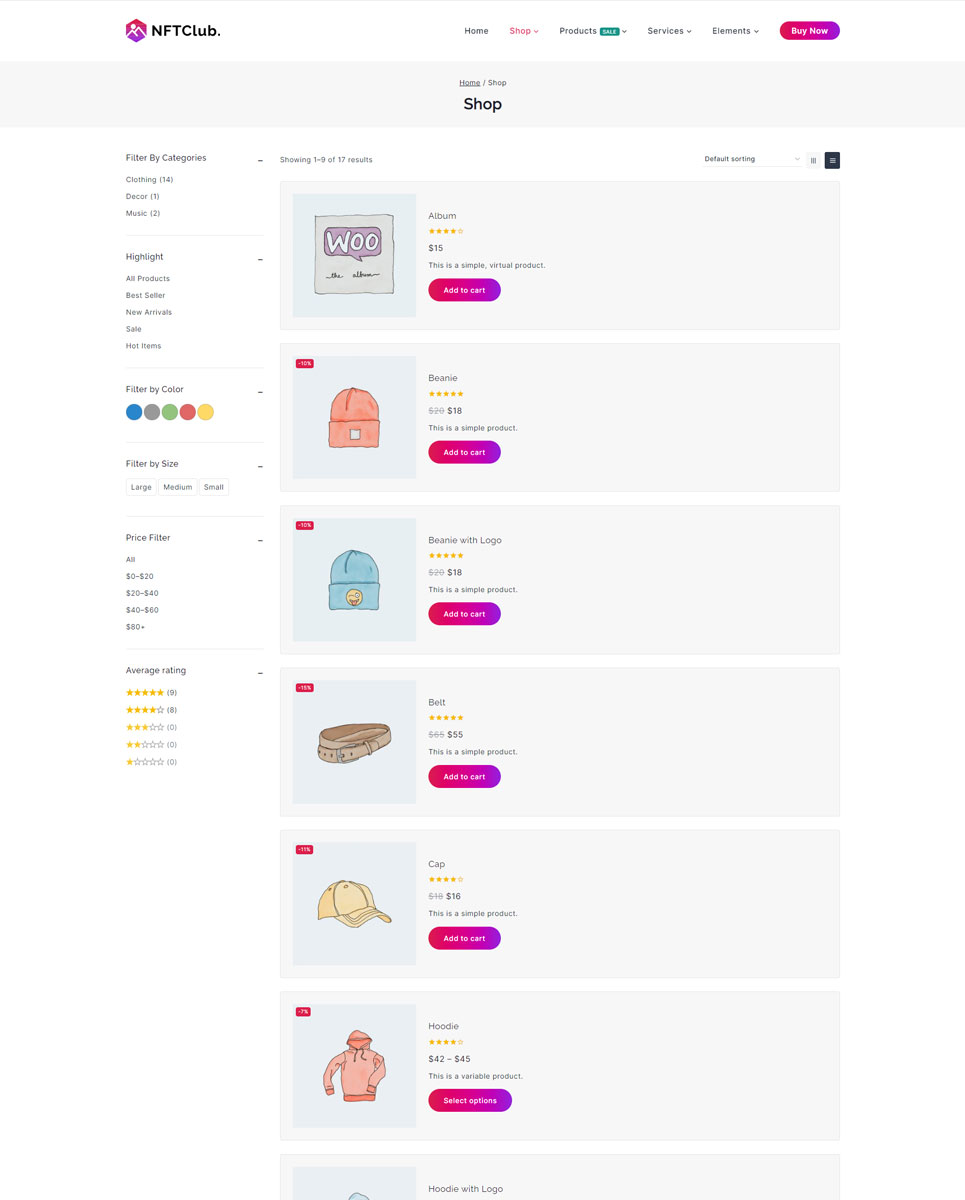Choose the blue color filter swatch
The image size is (965, 1200).
[134, 412]
